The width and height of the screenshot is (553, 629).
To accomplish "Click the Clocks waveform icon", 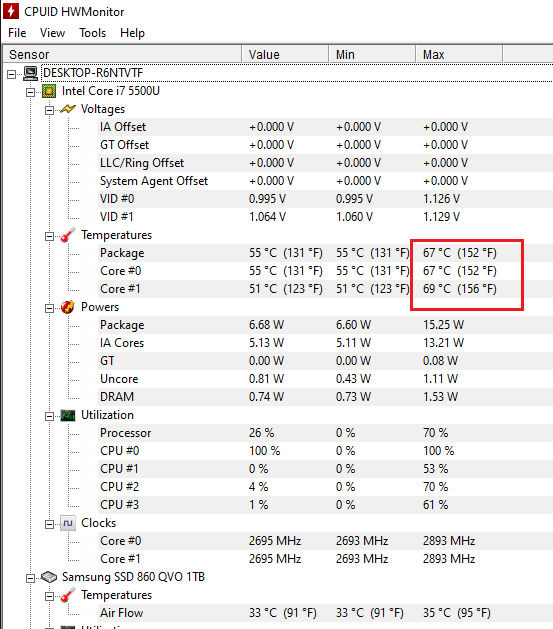I will click(68, 523).
